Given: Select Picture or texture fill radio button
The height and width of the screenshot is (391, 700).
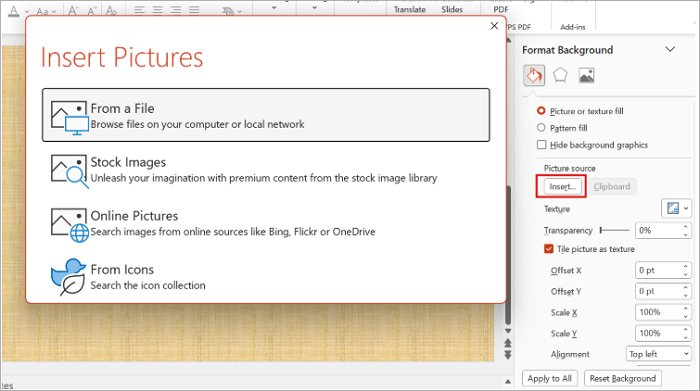Looking at the screenshot, I should 541,111.
